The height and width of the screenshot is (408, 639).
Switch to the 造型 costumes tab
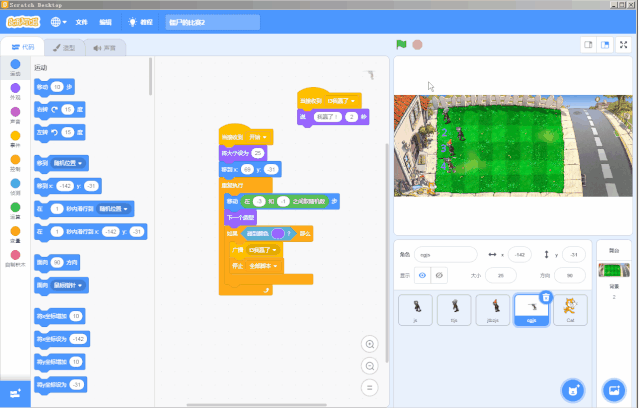pos(64,48)
